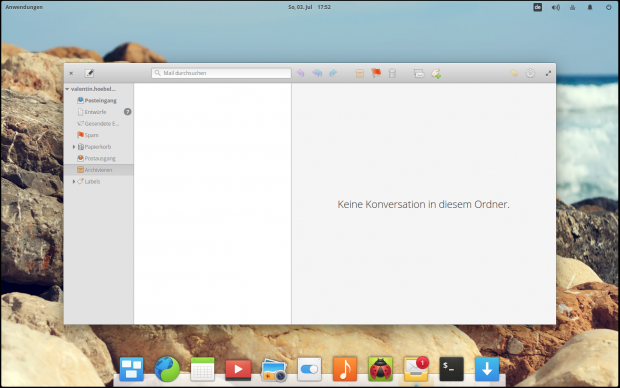Click the Reply All toolbar icon
Viewport: 620px width, 388px height.
click(x=317, y=73)
